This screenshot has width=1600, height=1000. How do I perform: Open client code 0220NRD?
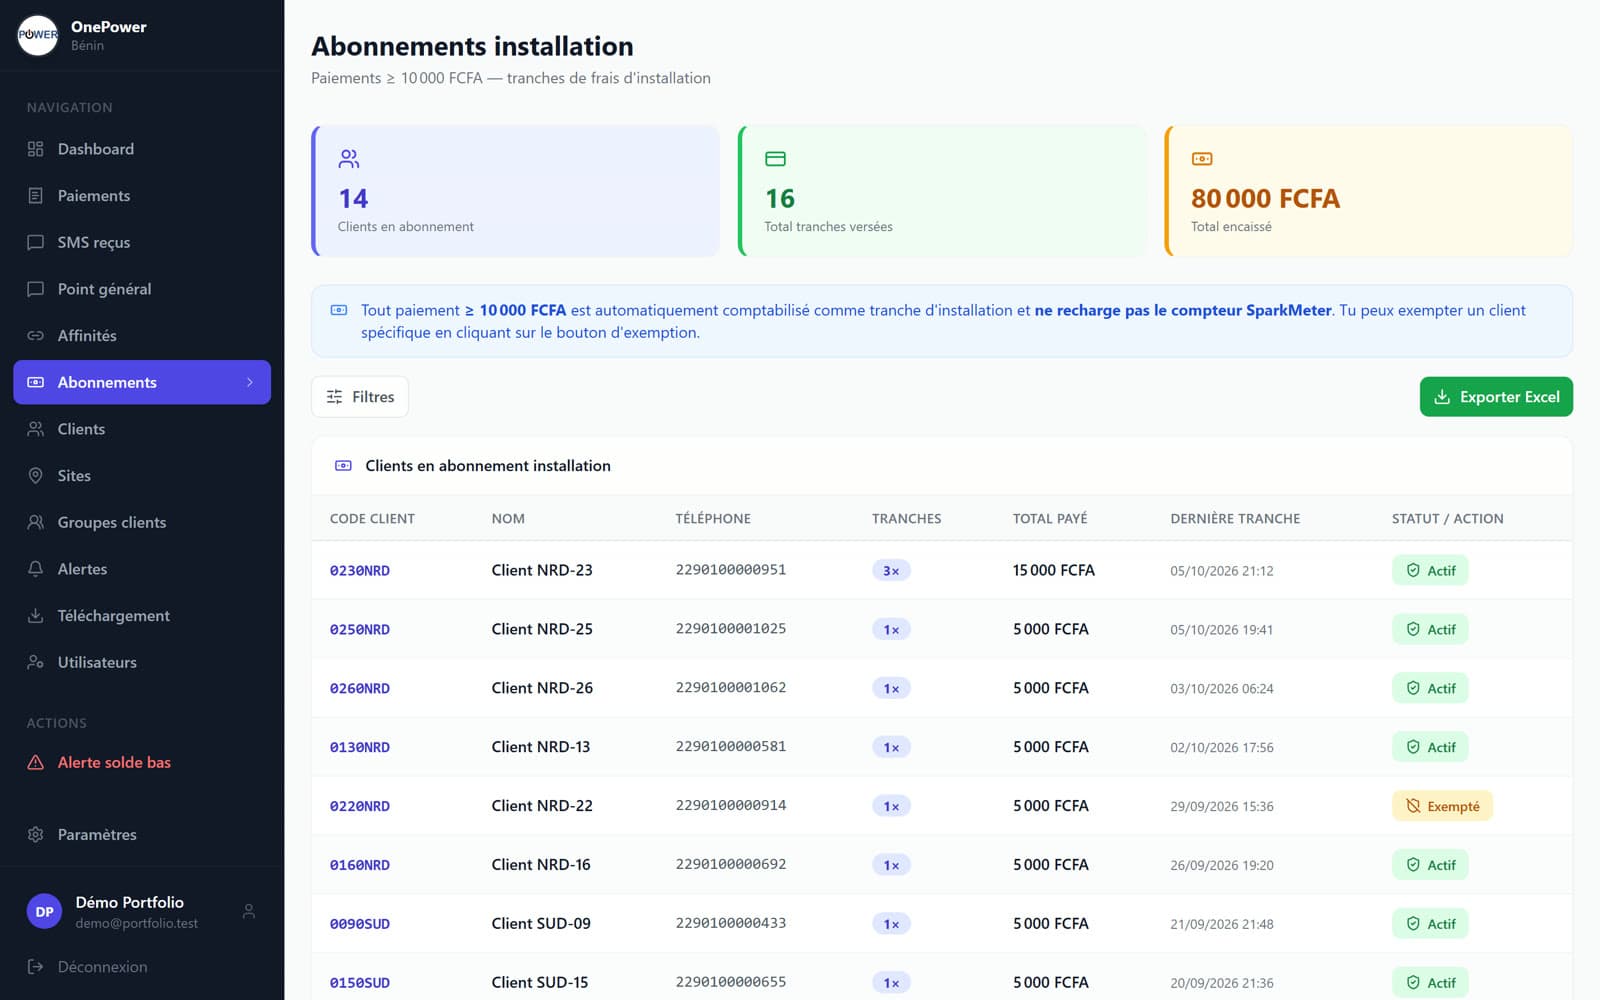click(360, 806)
